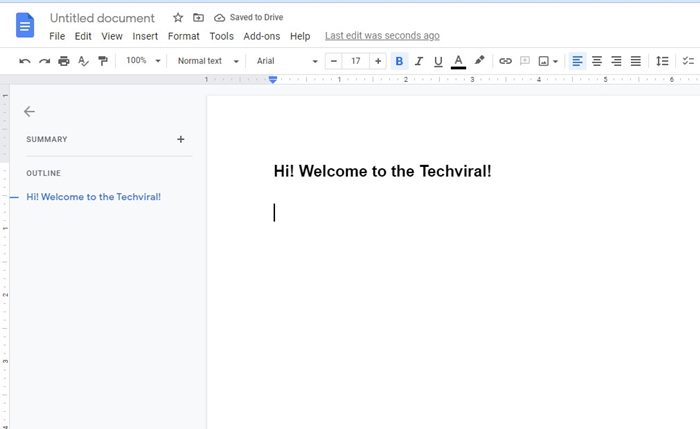Screen dimensions: 700x429
Task: Select Left align
Action: coord(577,61)
